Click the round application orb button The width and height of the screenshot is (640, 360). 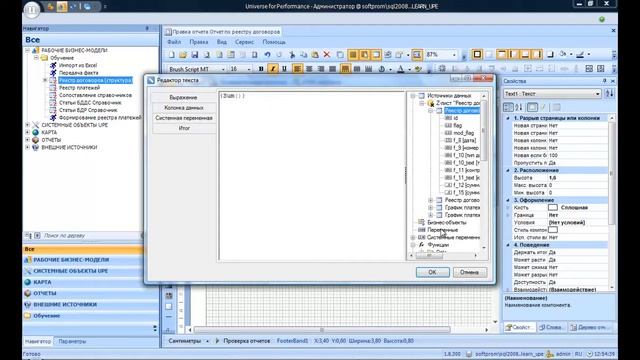(32, 9)
